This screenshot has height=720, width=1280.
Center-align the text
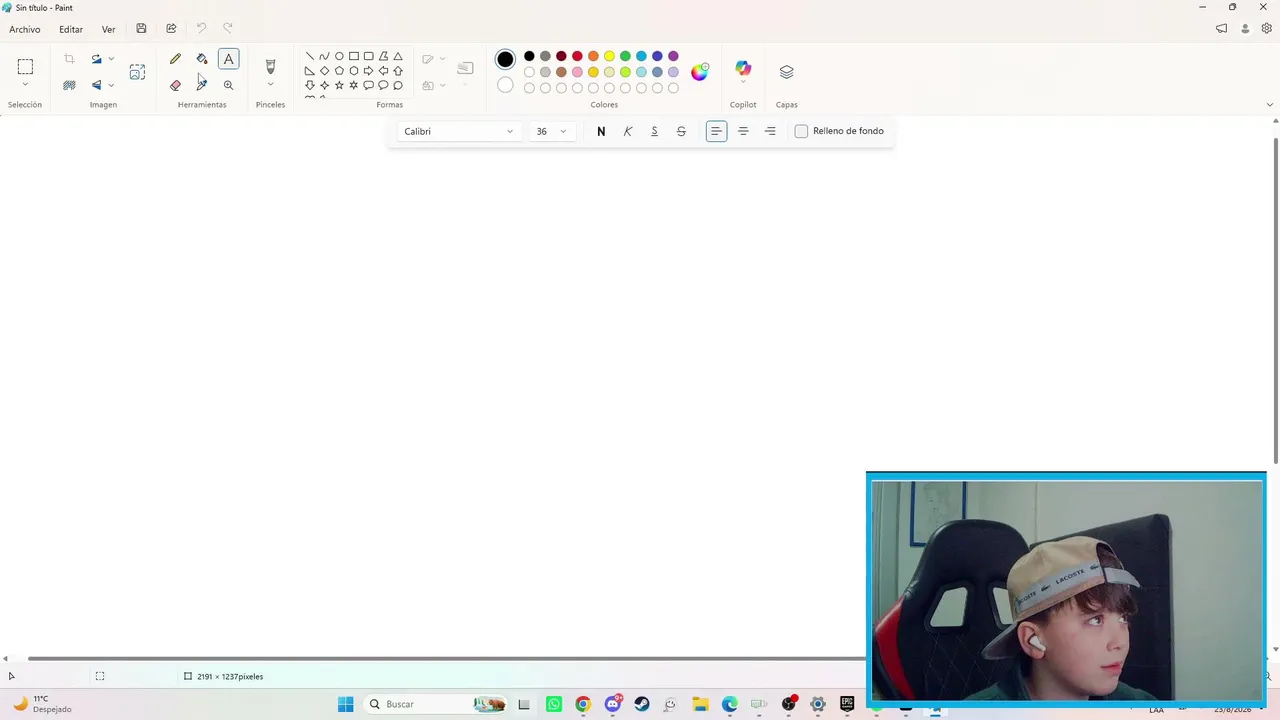[x=743, y=131]
